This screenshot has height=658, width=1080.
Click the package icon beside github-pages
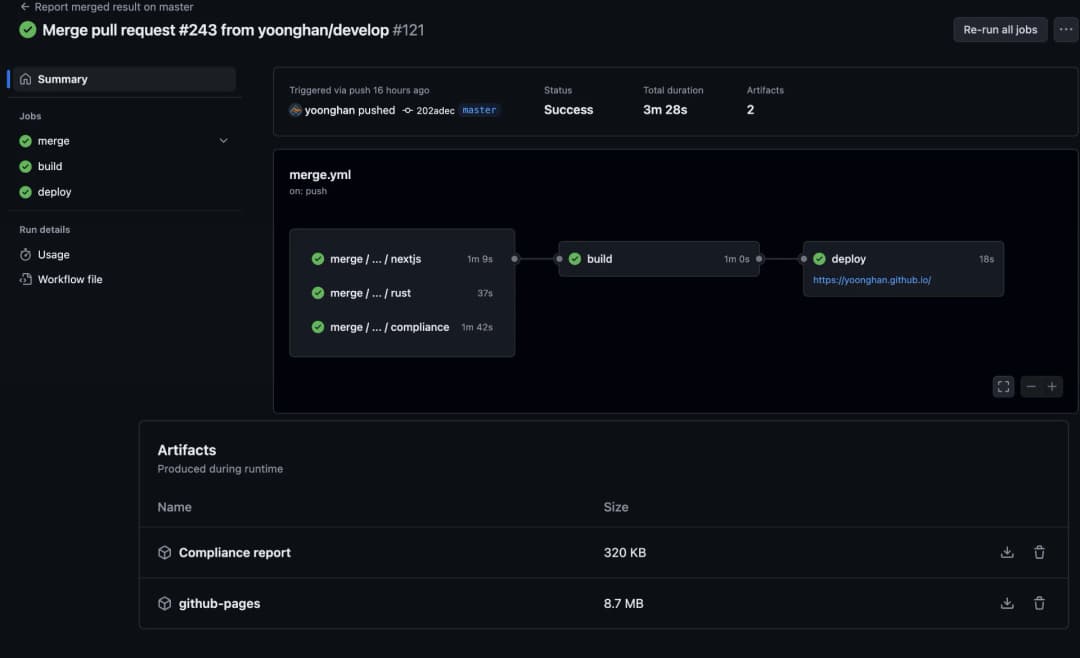coord(164,603)
